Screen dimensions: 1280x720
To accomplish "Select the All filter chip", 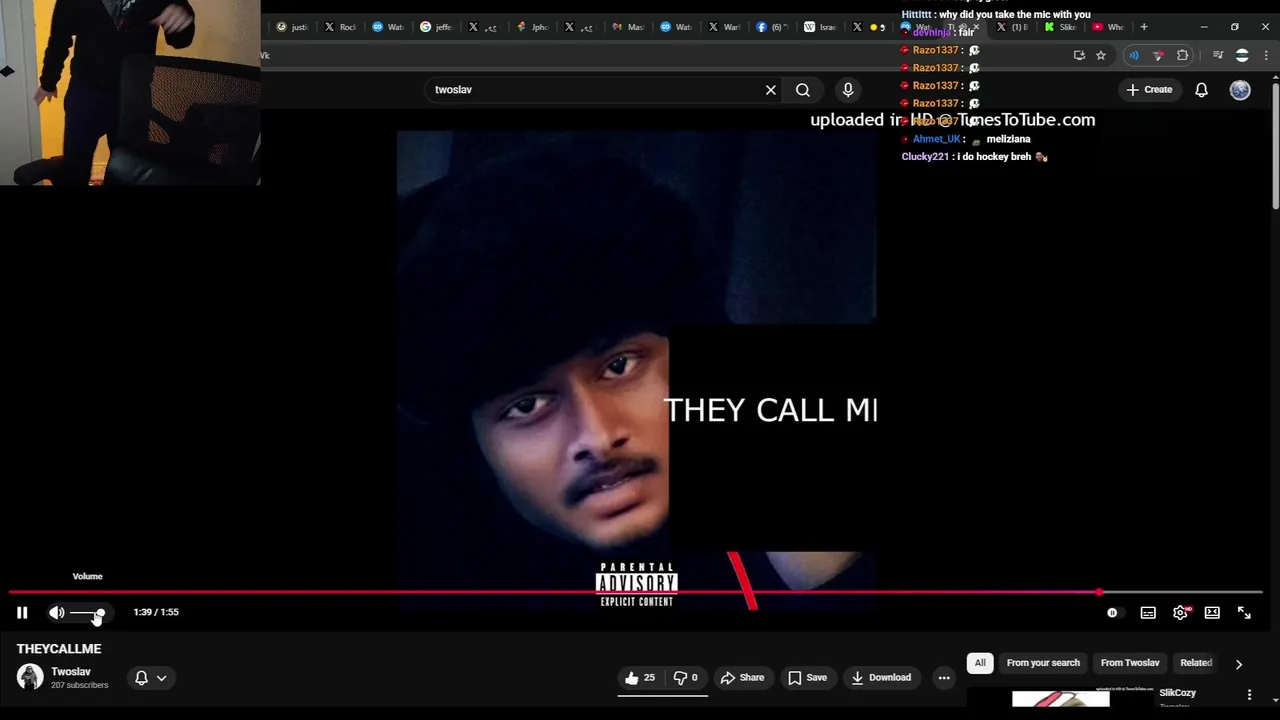I will tap(980, 663).
